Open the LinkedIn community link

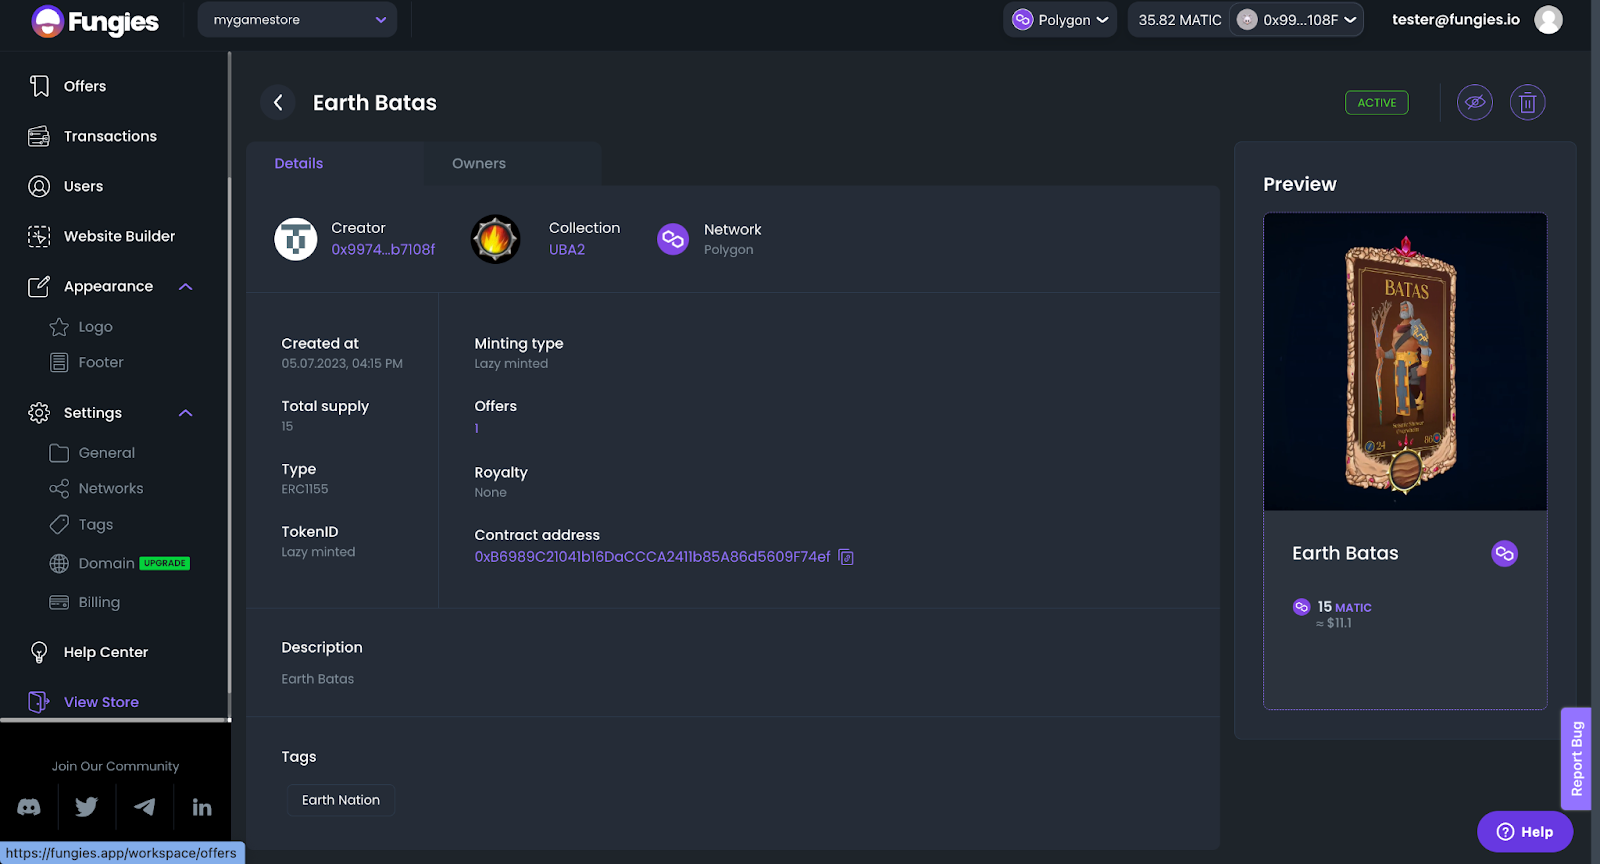[x=202, y=807]
